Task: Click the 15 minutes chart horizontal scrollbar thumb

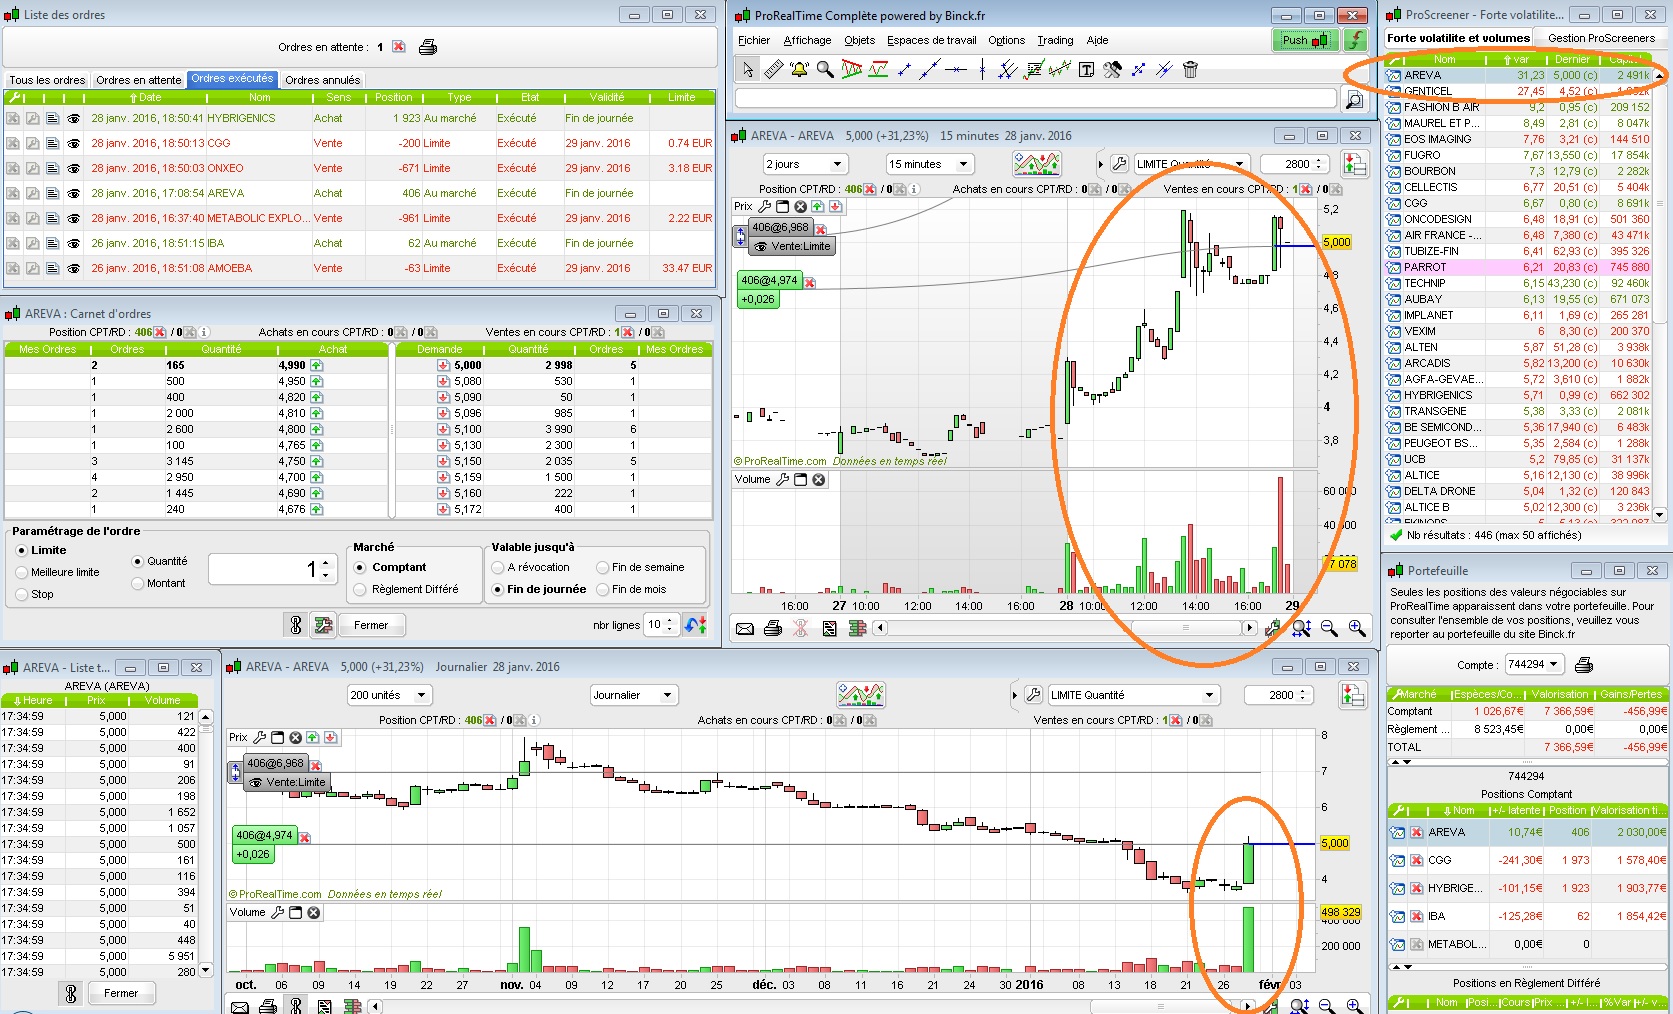Action: pos(1186,628)
